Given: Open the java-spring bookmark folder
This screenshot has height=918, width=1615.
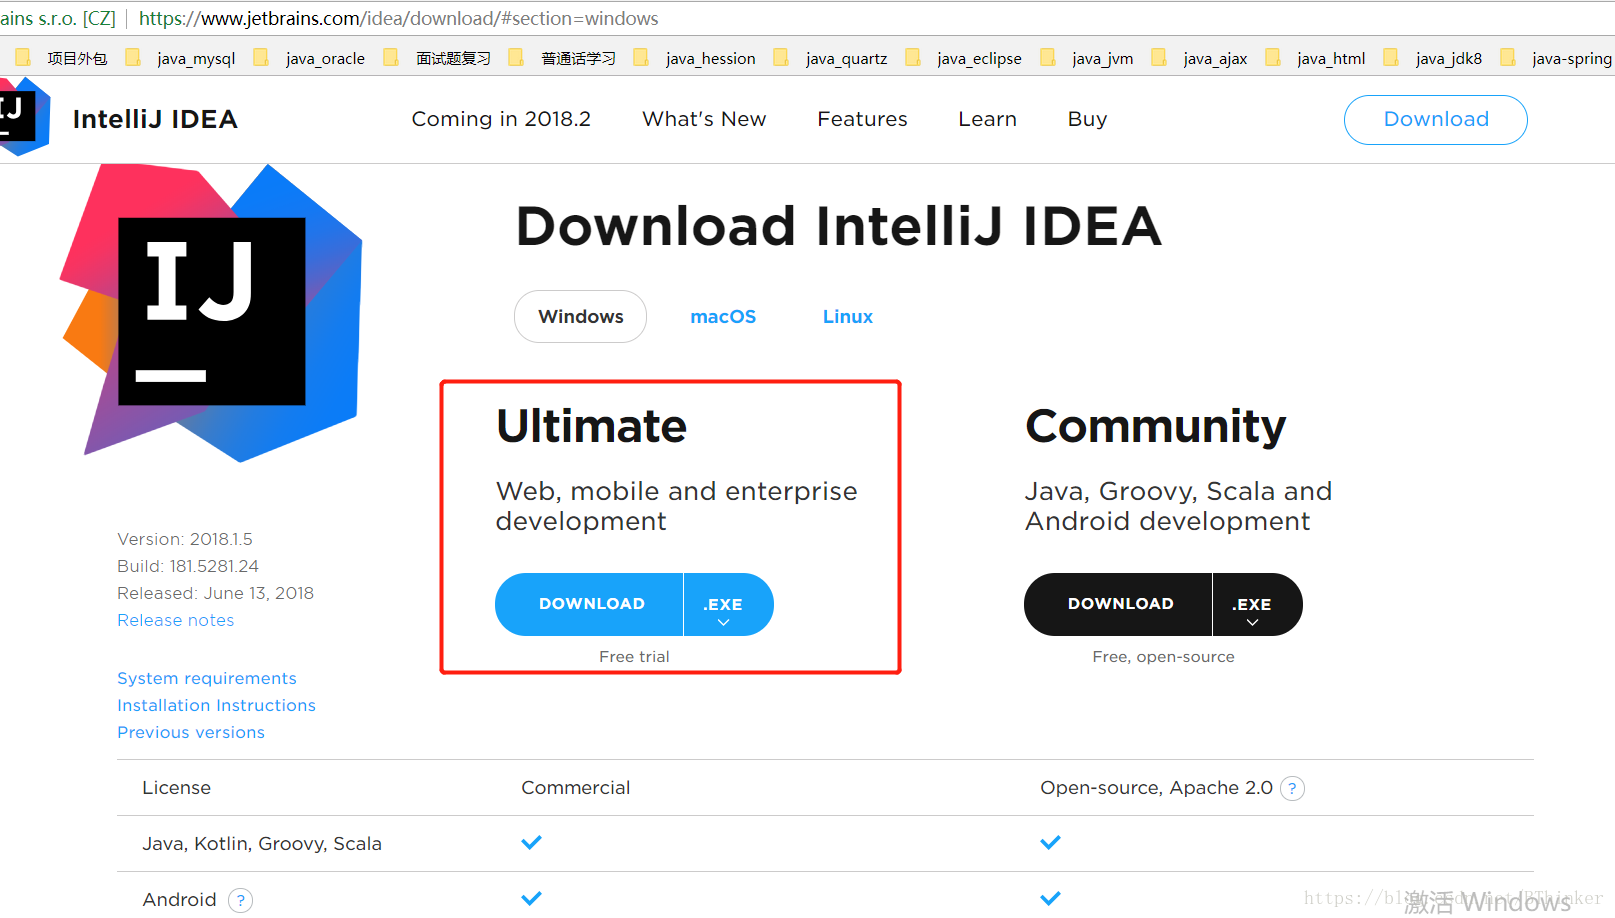Looking at the screenshot, I should tap(1557, 58).
